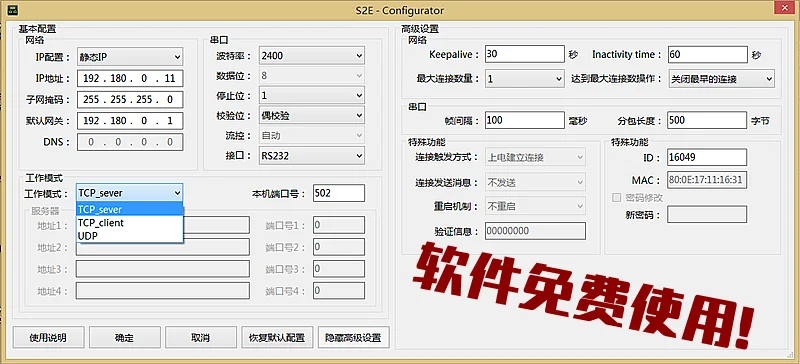Click the 验证信息 field showing 00000000
The height and width of the screenshot is (364, 800).
(535, 231)
